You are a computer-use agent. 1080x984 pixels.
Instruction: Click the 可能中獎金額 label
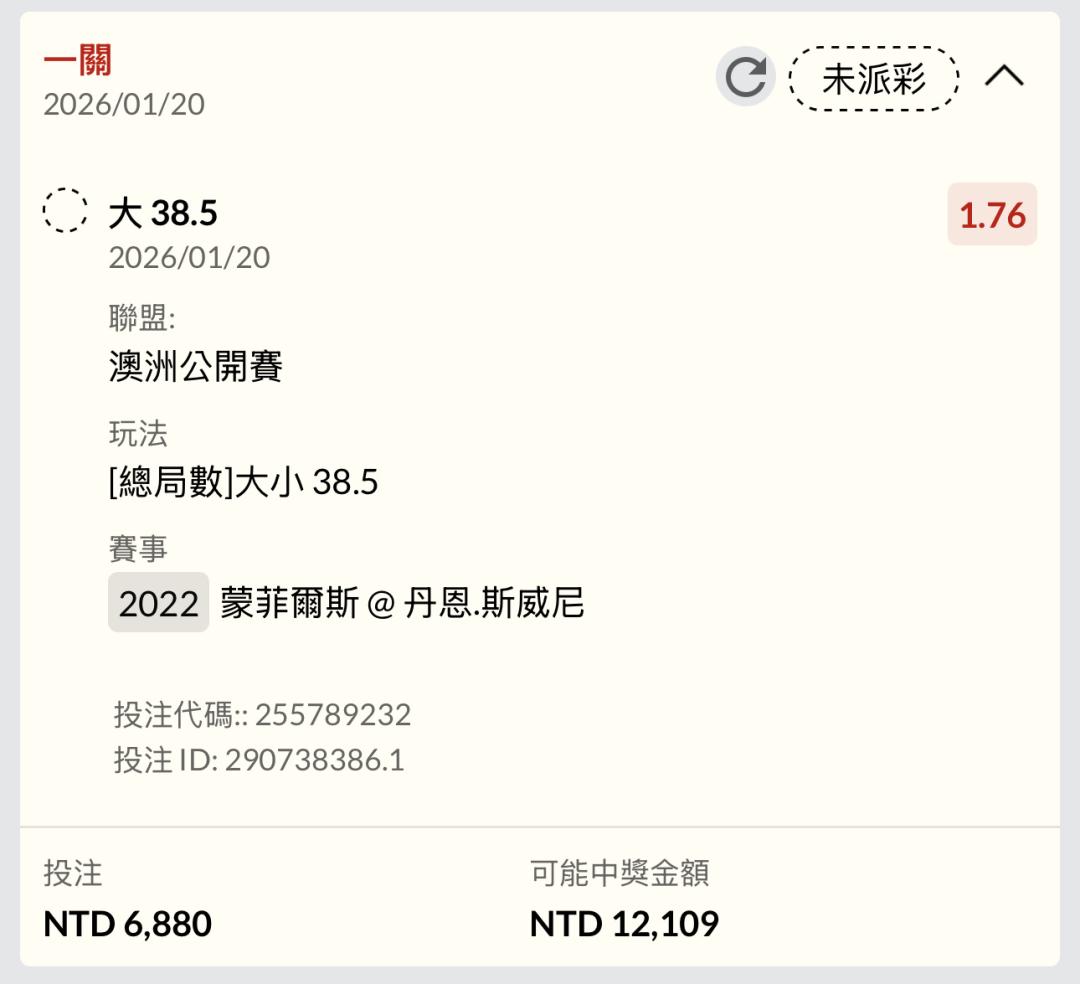click(x=619, y=873)
